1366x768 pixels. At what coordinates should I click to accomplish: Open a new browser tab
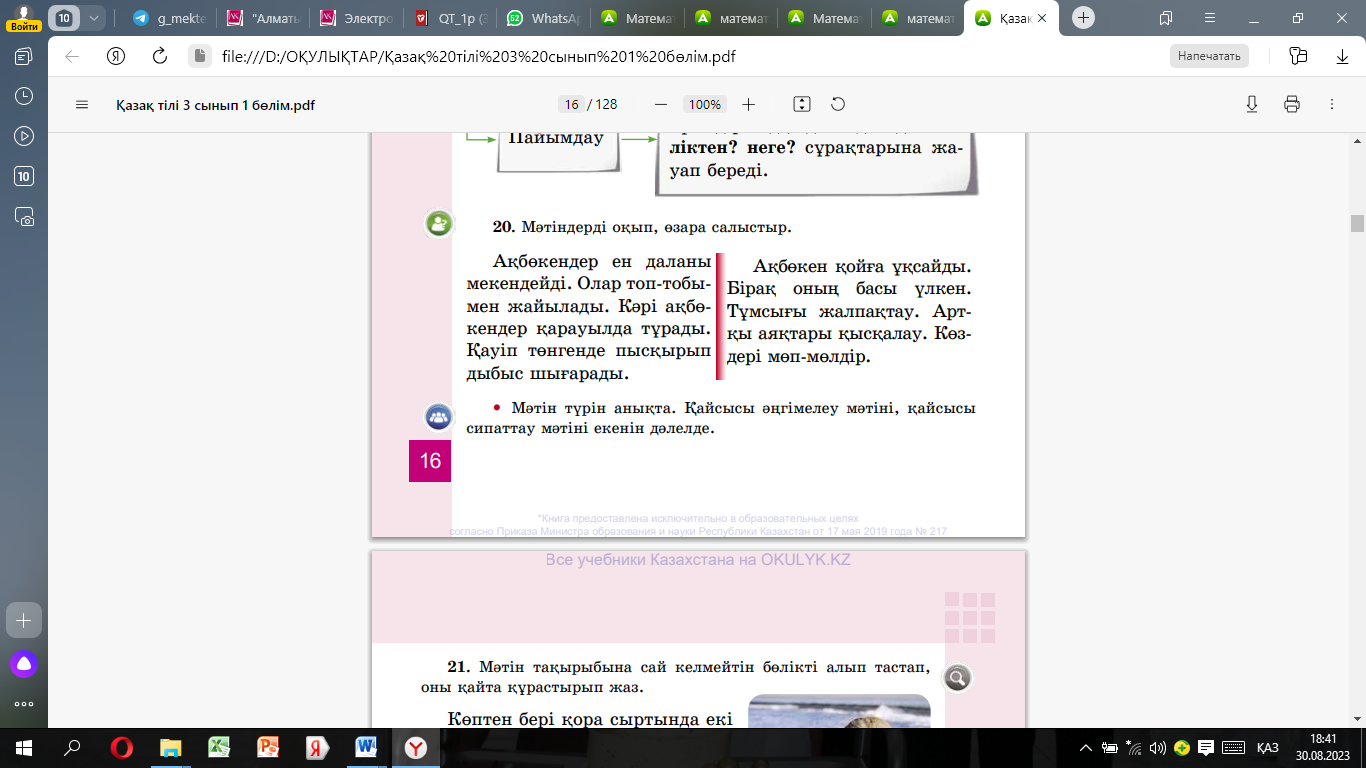coord(1084,18)
